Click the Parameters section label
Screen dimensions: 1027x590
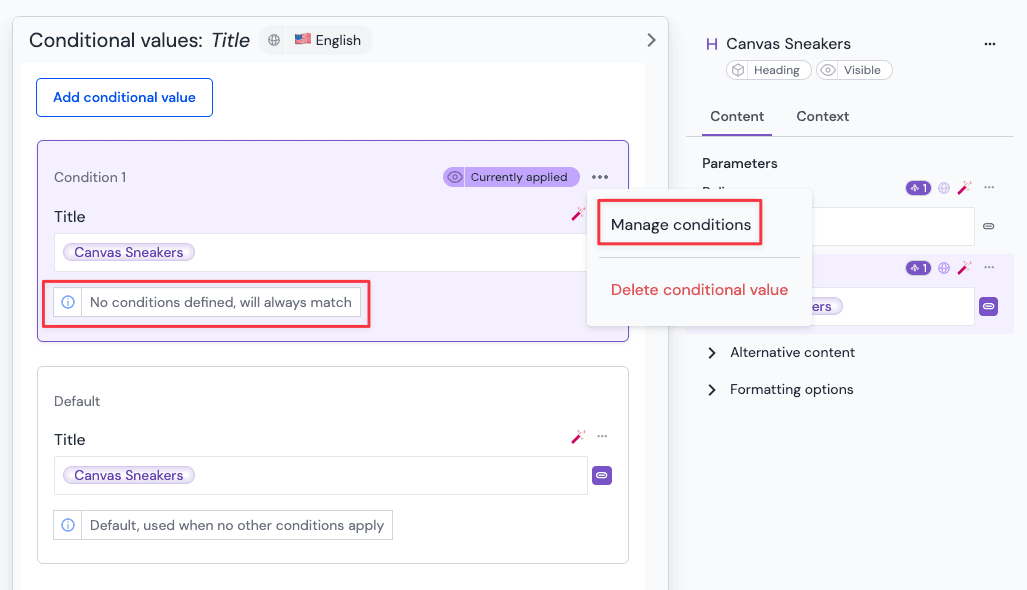pyautogui.click(x=739, y=163)
